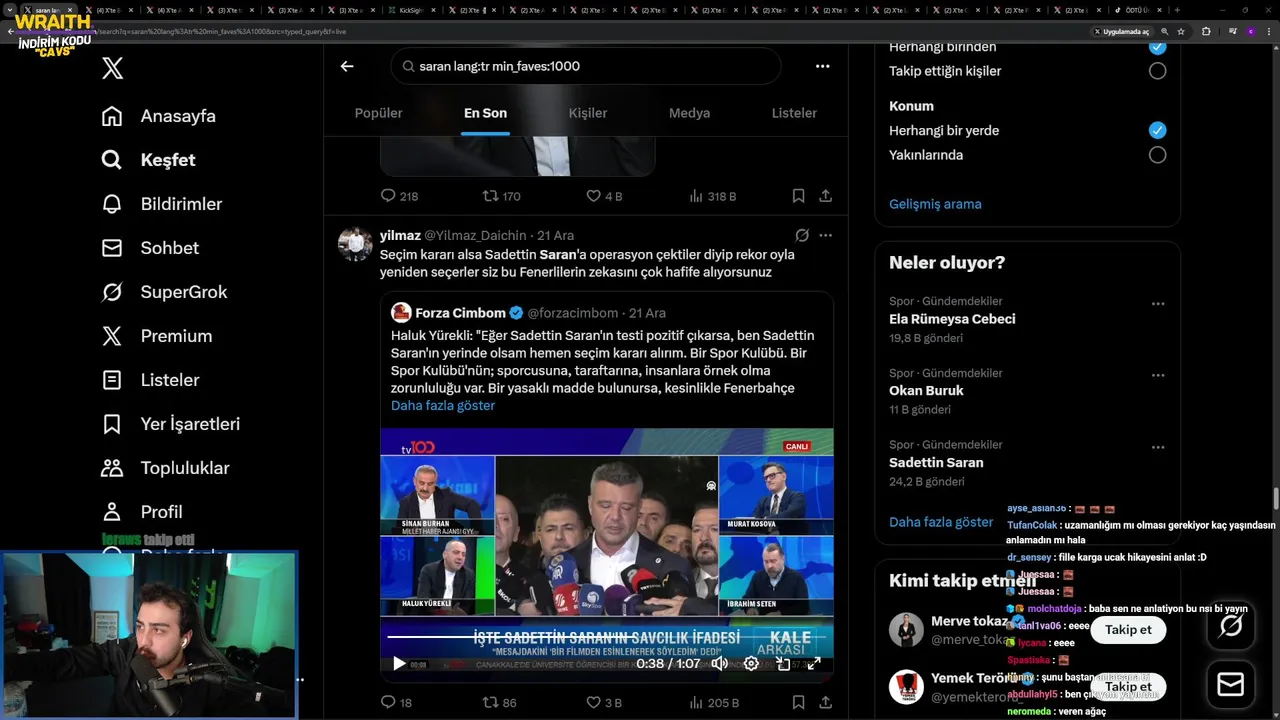Open video settings gear
1280x720 pixels.
[x=751, y=663]
